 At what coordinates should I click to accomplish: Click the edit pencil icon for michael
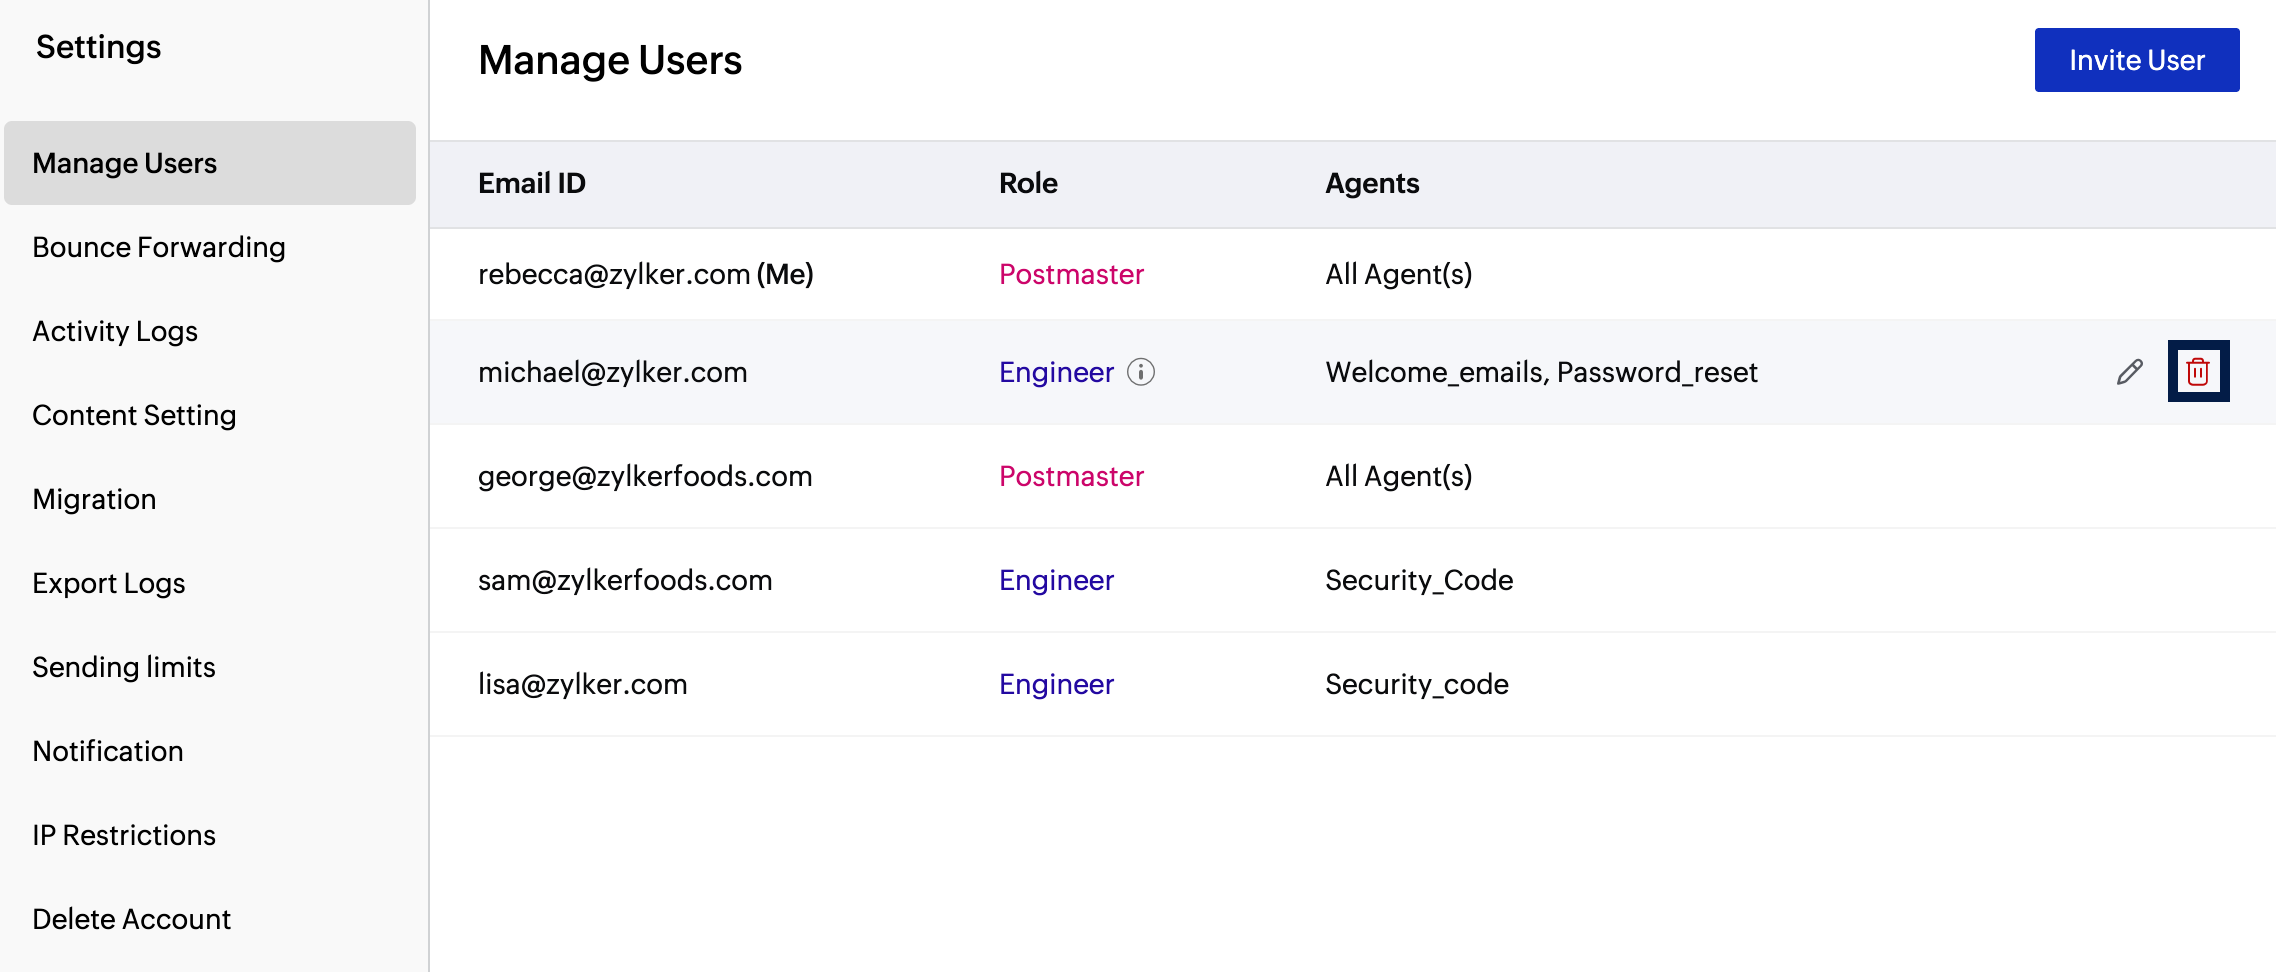(2130, 372)
